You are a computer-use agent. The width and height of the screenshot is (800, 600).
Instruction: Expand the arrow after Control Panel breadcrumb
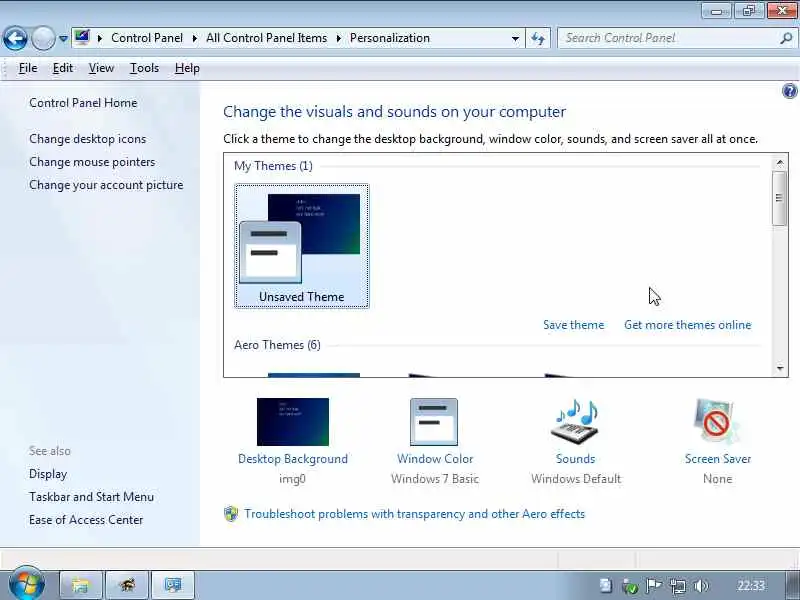(194, 38)
